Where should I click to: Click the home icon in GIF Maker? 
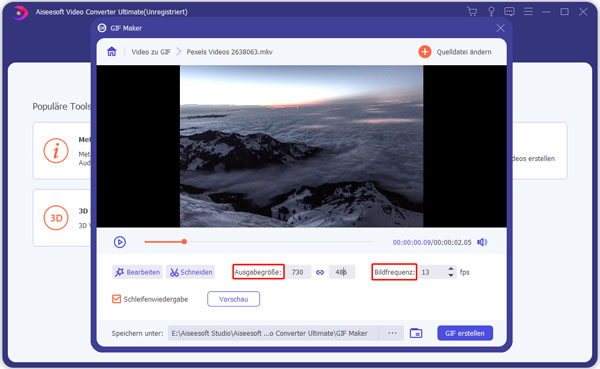[112, 51]
